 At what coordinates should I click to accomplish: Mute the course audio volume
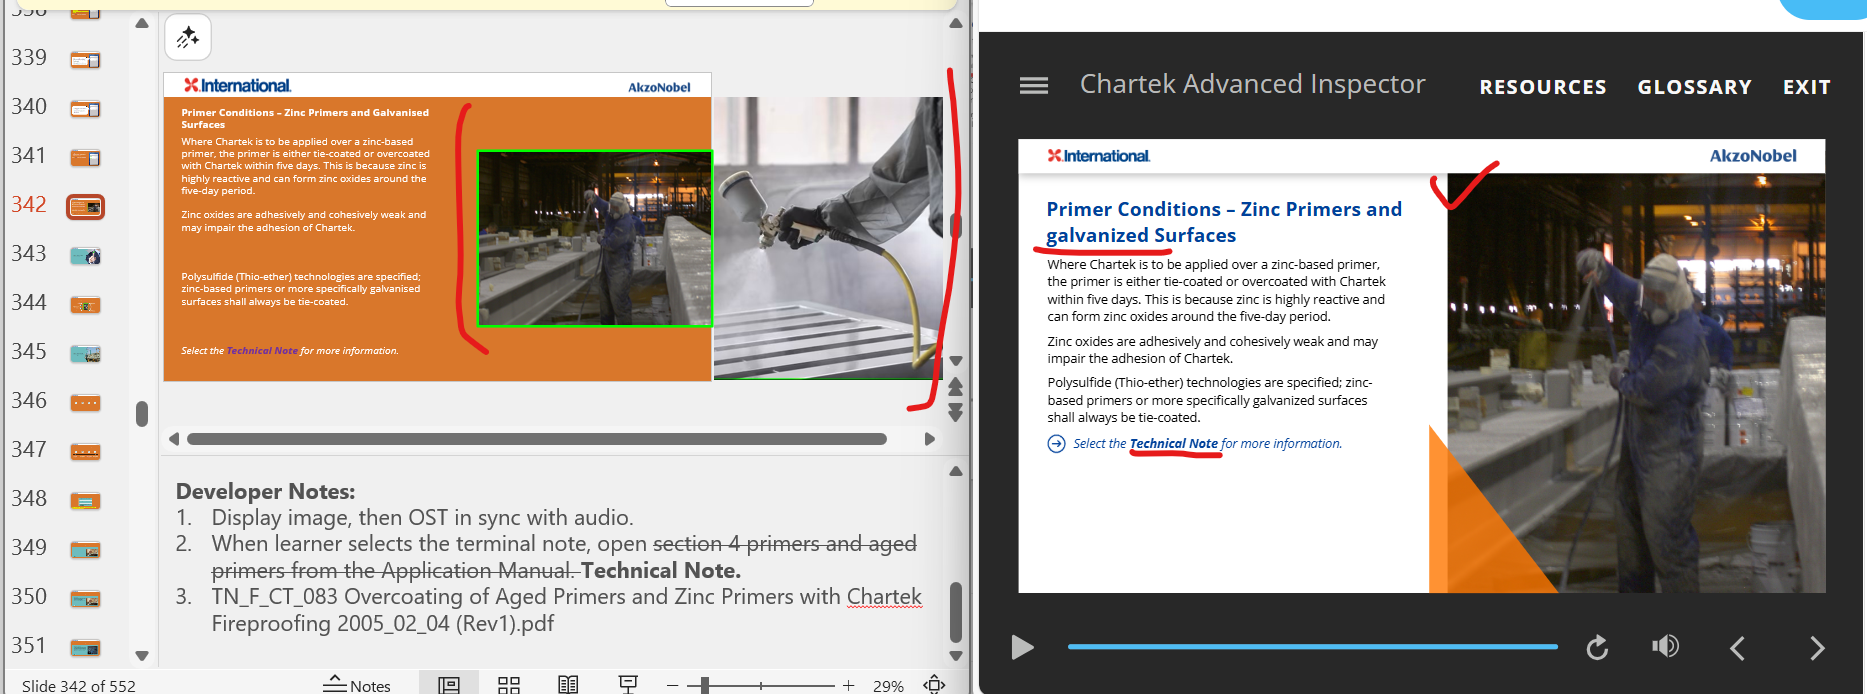pyautogui.click(x=1665, y=647)
